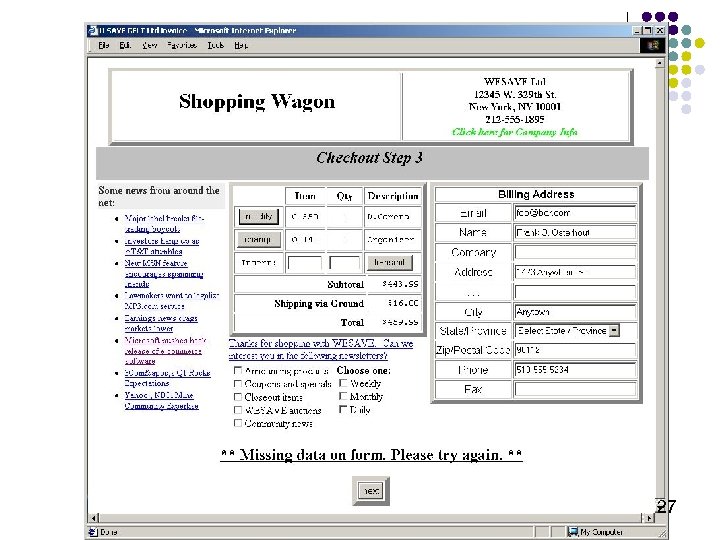Open the Microsoft pushes back release news link
720x540 pixels.
pos(165,351)
